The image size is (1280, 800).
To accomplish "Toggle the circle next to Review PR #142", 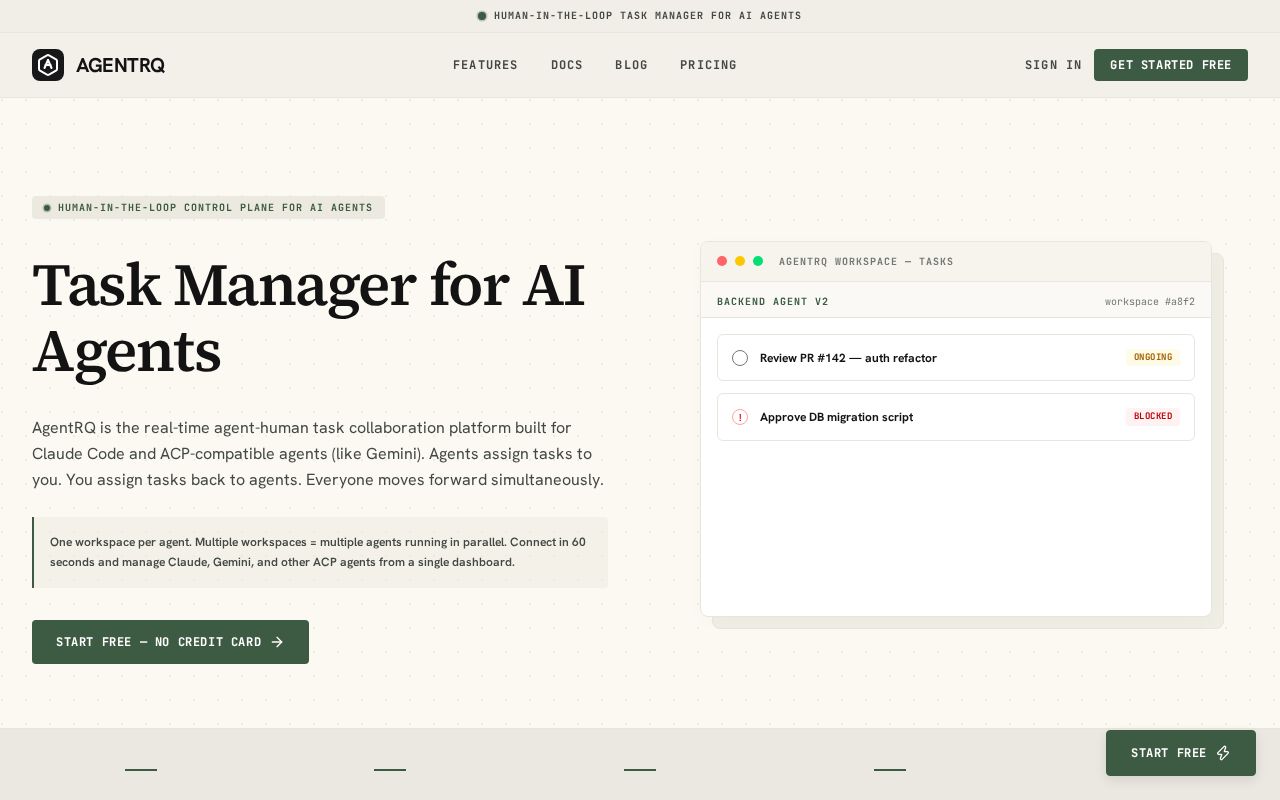I will coord(740,358).
